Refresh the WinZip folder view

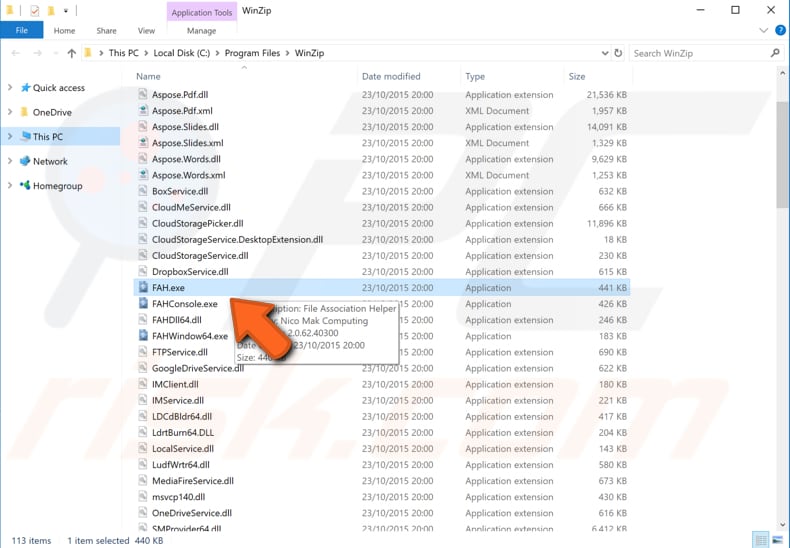point(618,53)
